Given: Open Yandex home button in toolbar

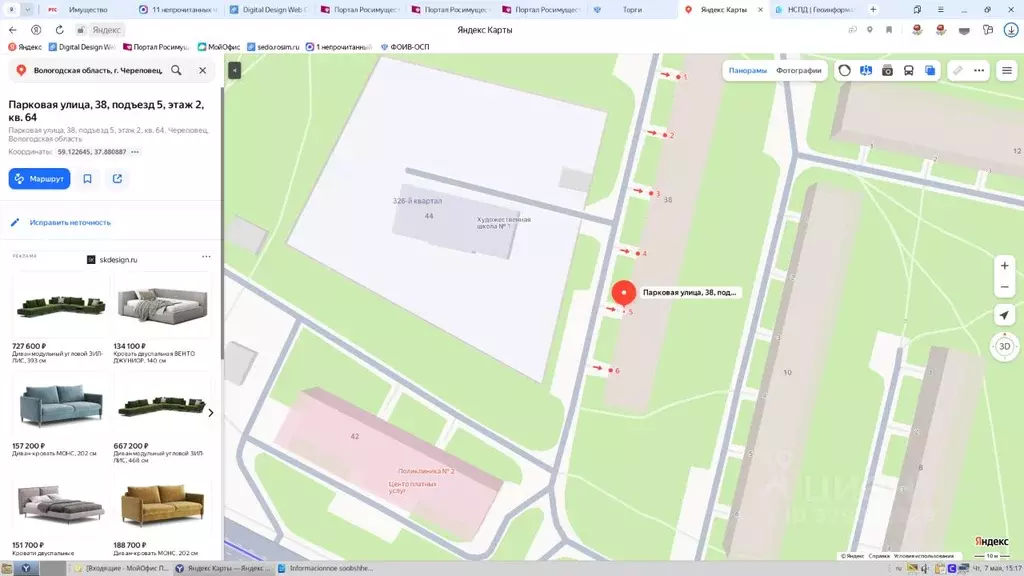Looking at the screenshot, I should [x=36, y=30].
